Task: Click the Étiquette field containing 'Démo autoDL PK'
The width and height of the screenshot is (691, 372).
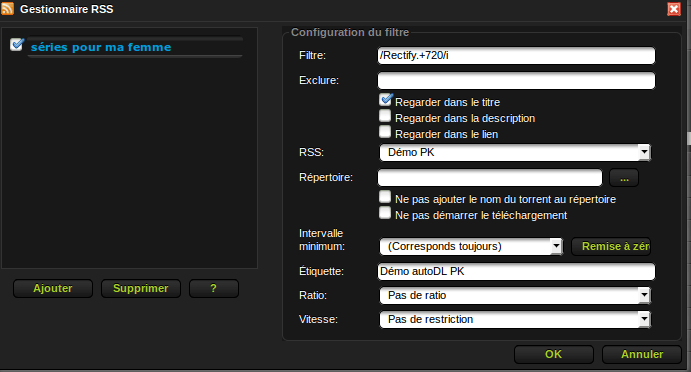Action: coord(516,272)
